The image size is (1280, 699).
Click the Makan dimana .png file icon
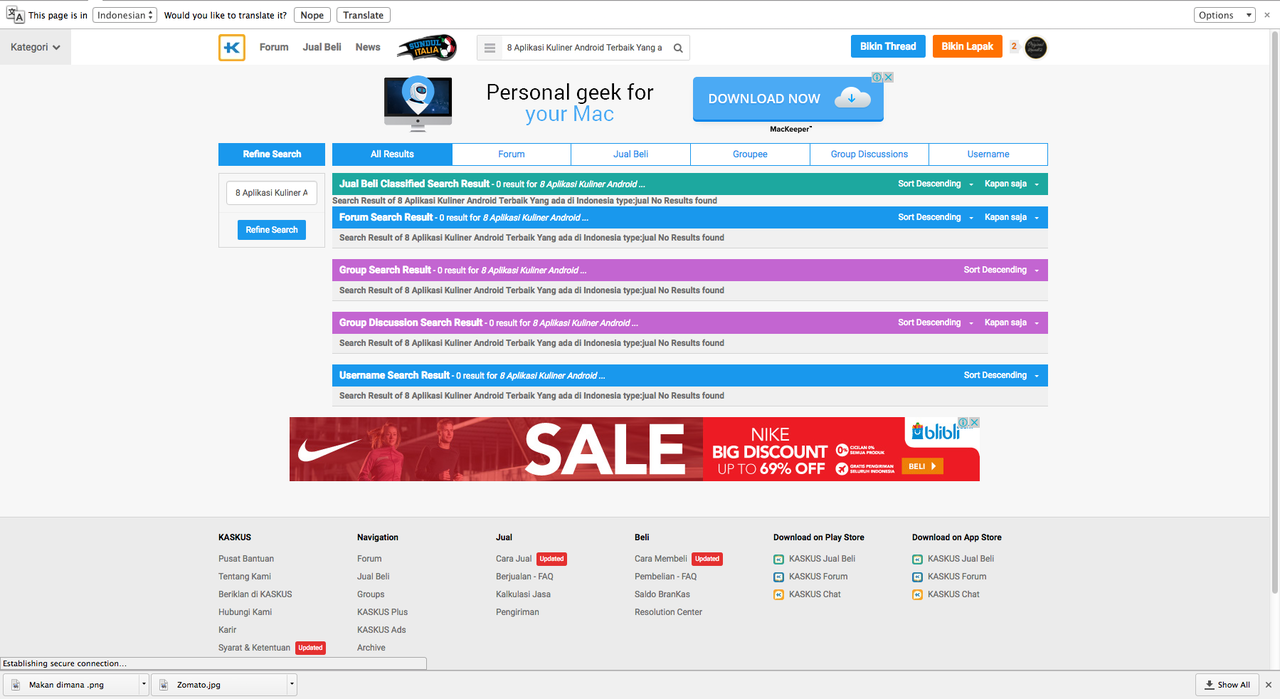tap(16, 685)
